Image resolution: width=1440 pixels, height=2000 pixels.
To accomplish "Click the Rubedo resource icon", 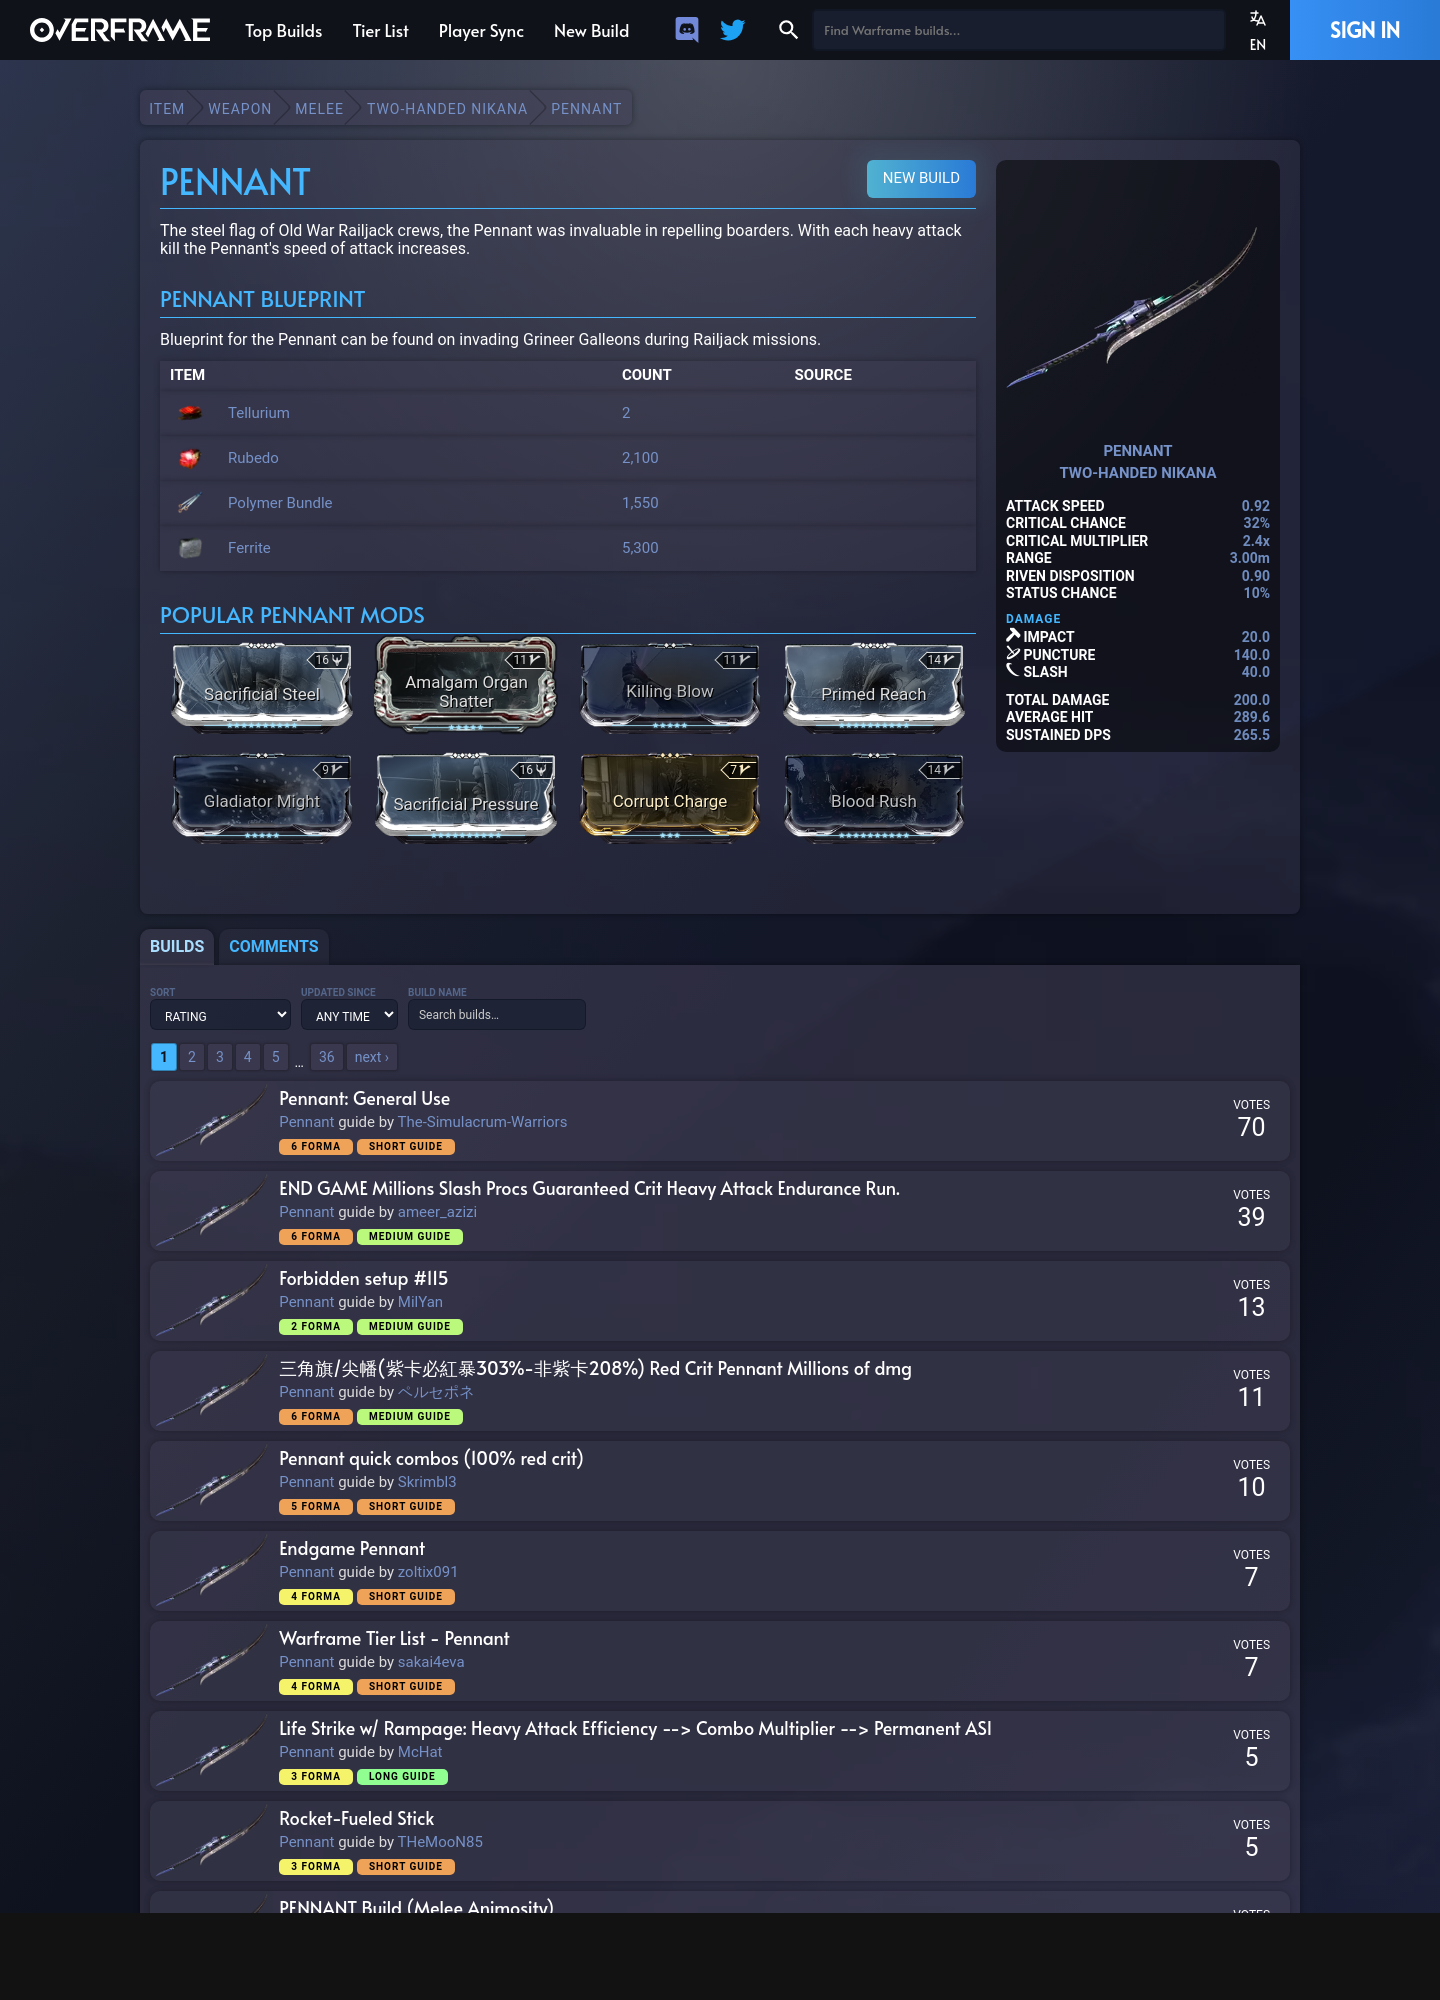I will coord(190,458).
